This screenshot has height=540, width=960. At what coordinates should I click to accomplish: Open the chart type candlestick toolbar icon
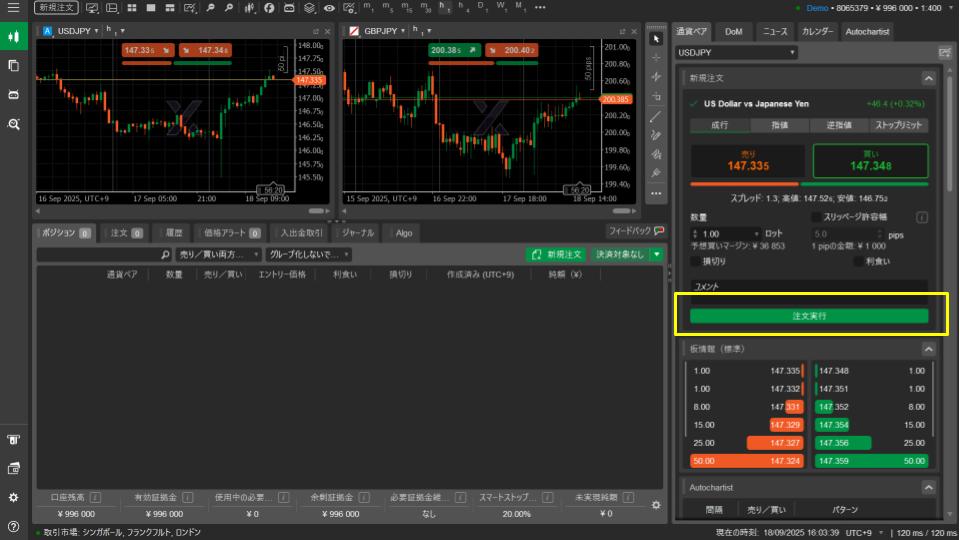pos(249,8)
